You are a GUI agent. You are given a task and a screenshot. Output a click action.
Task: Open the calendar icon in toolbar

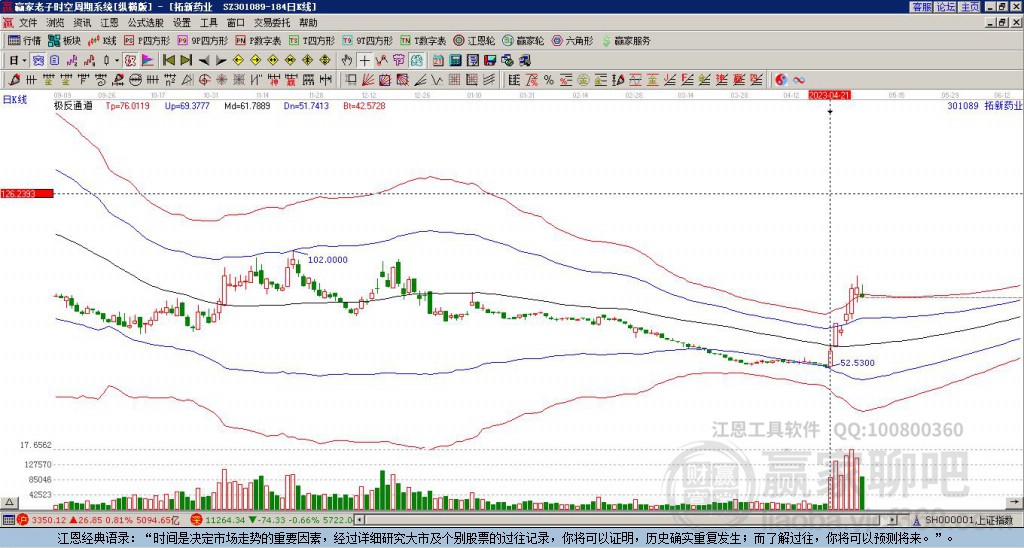[438, 61]
